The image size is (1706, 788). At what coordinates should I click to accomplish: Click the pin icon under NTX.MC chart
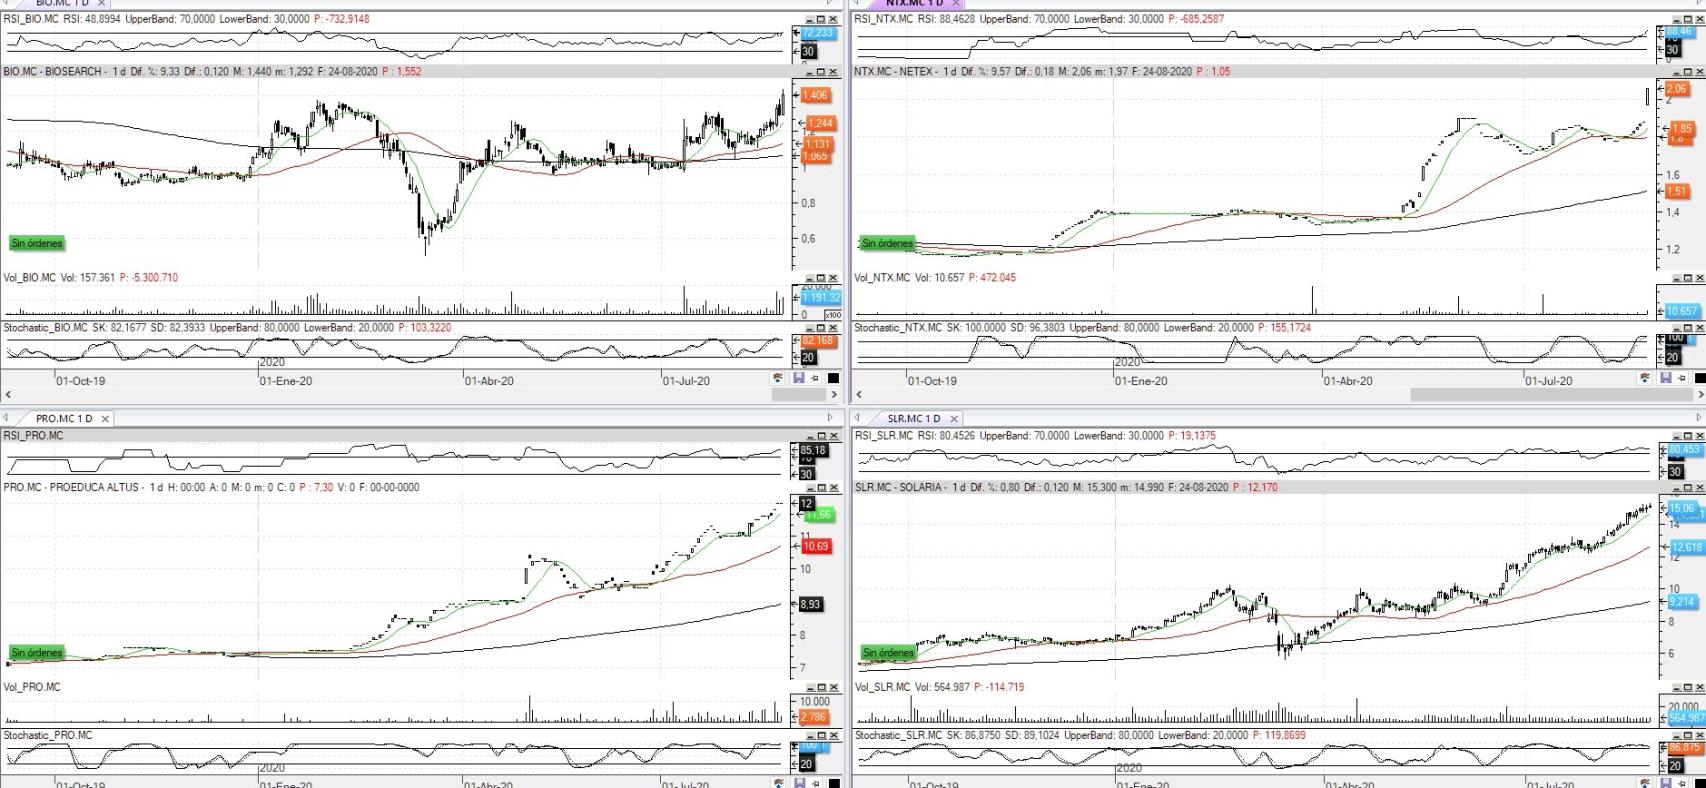click(x=1682, y=378)
